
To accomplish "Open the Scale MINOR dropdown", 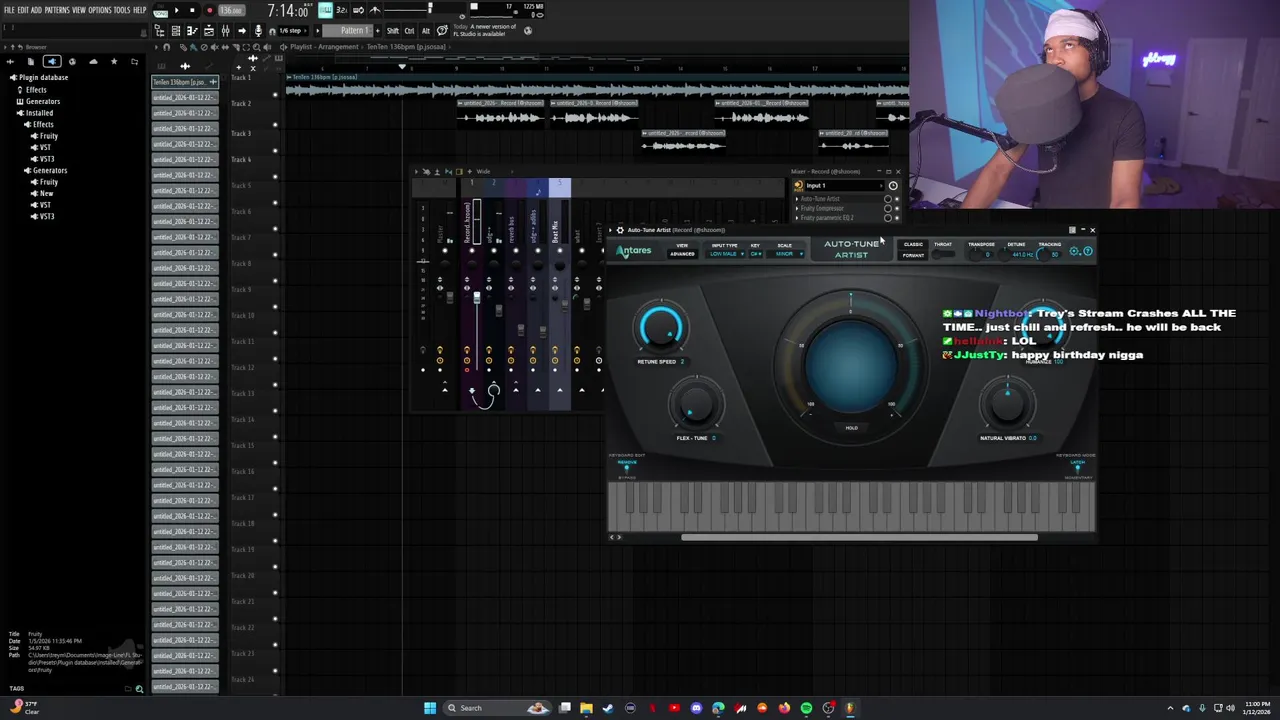I will tap(787, 254).
